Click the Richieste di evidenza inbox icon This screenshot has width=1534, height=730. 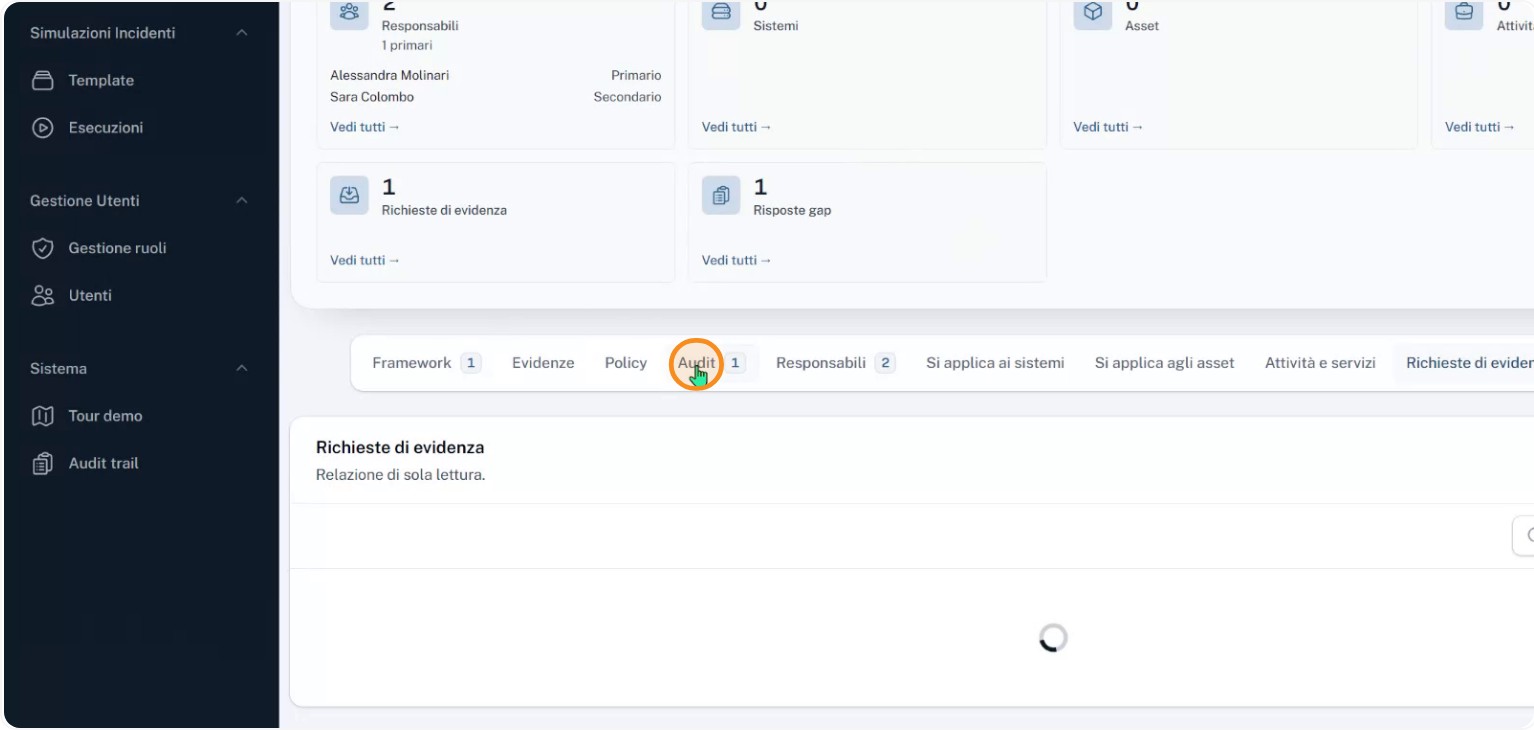click(x=350, y=195)
